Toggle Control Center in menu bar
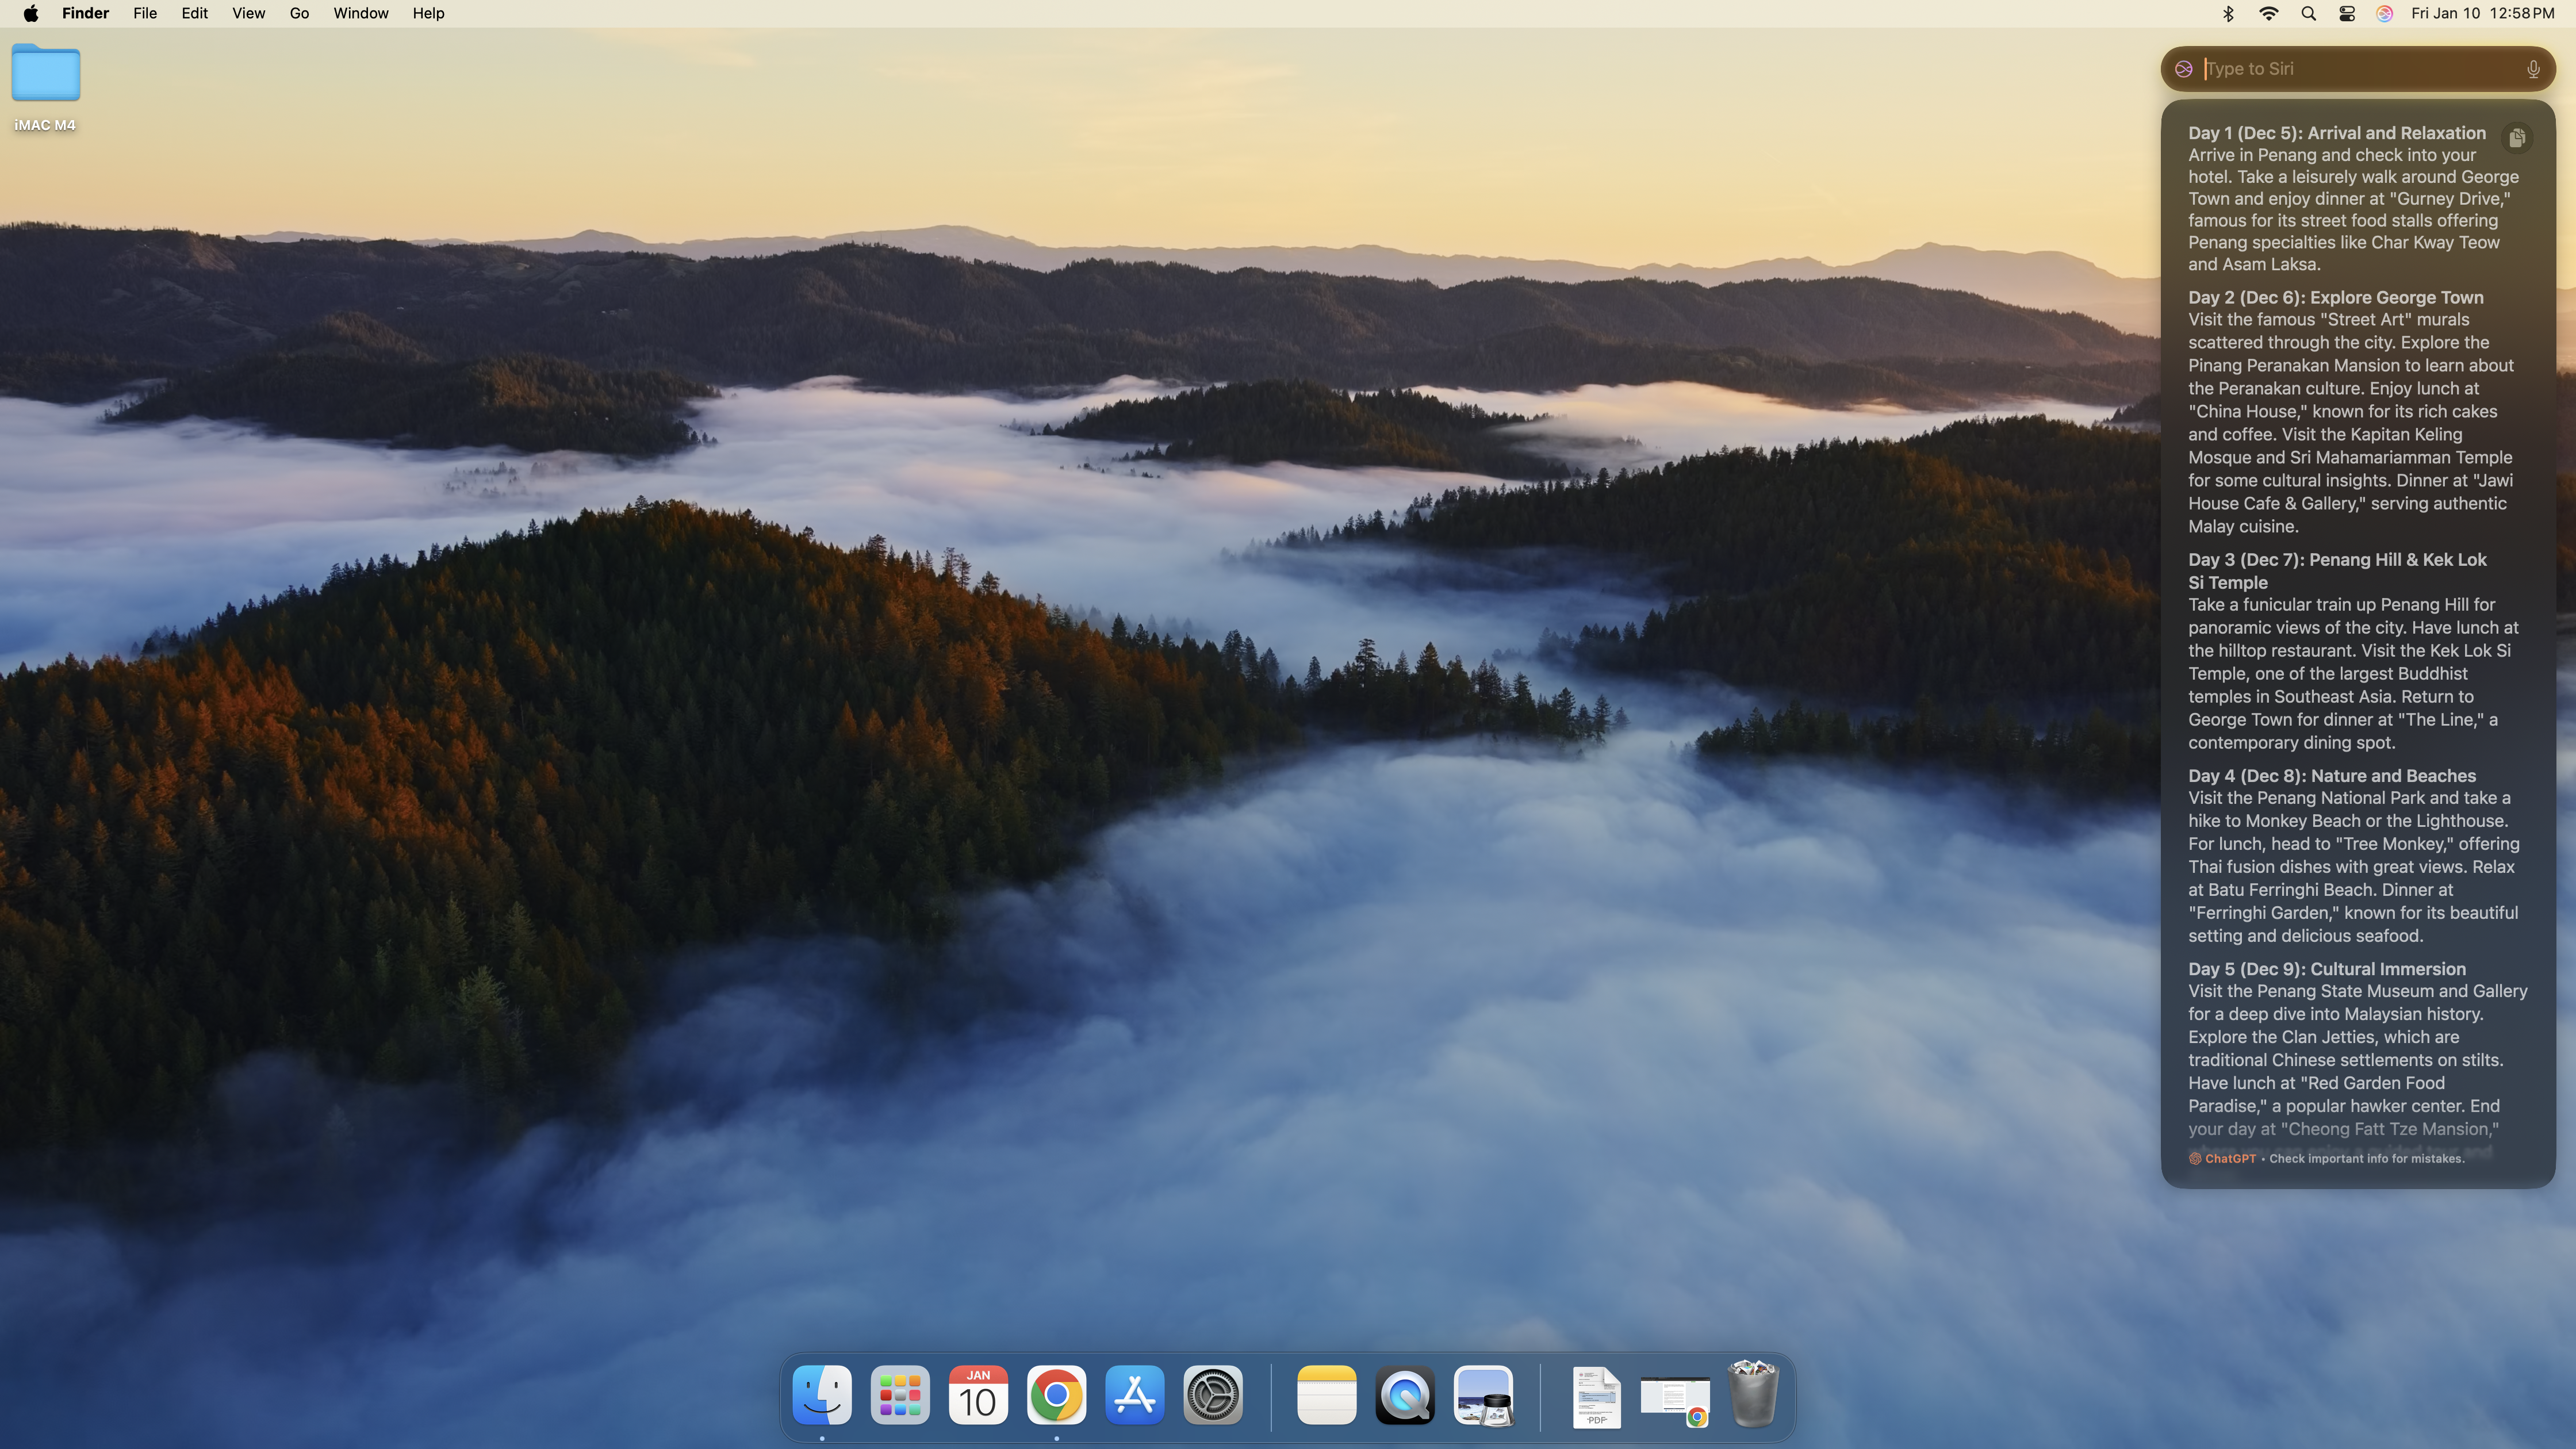 (x=2346, y=13)
